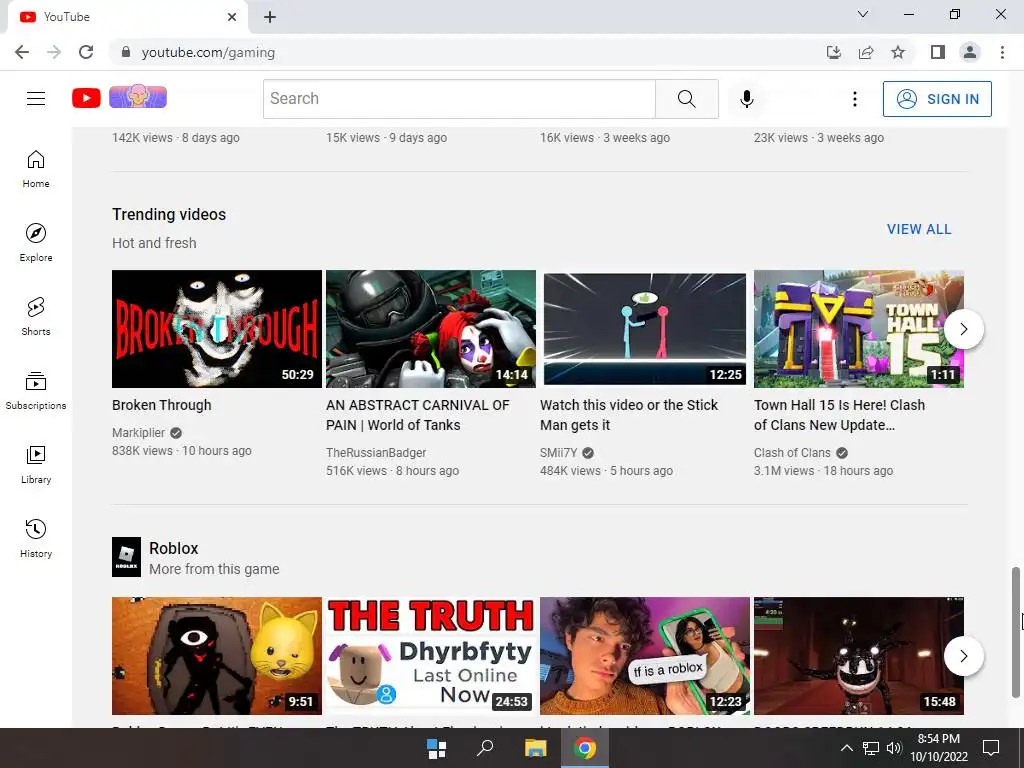Close the YouTube tab
This screenshot has width=1024, height=768.
tap(232, 17)
